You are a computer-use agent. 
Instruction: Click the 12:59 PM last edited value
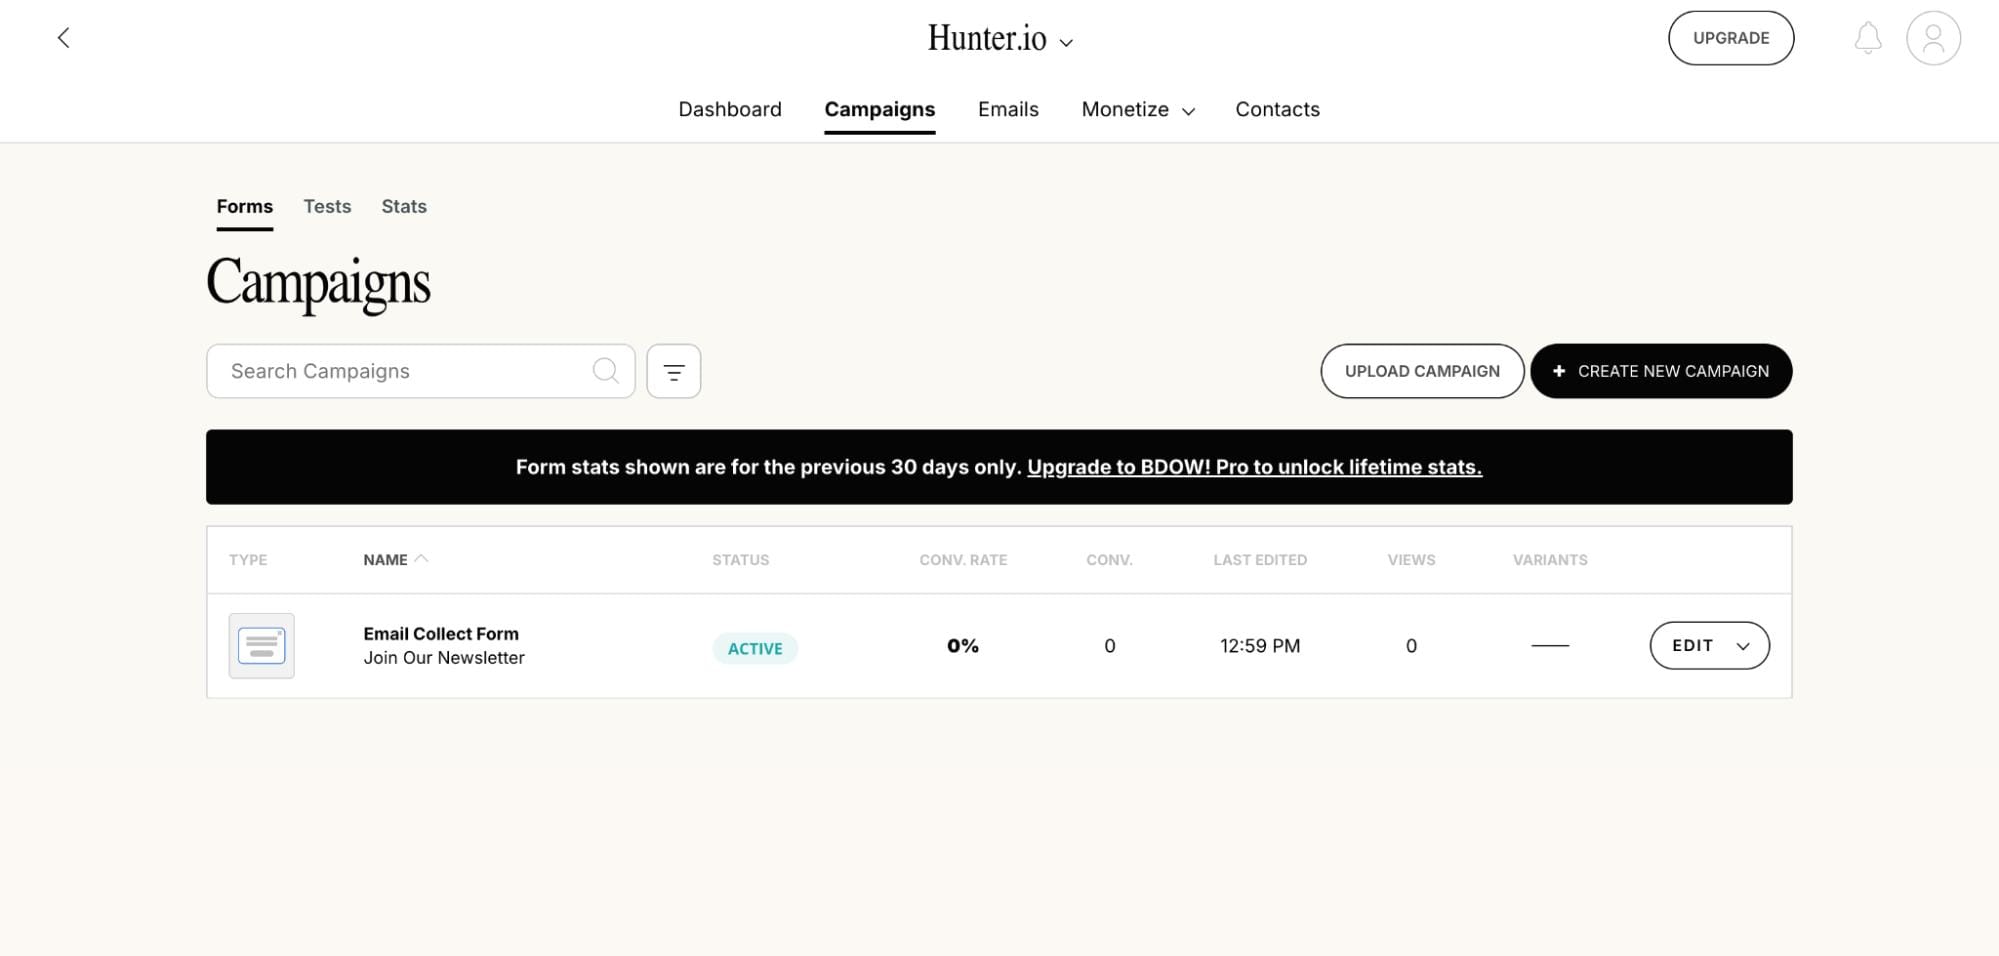(x=1260, y=646)
